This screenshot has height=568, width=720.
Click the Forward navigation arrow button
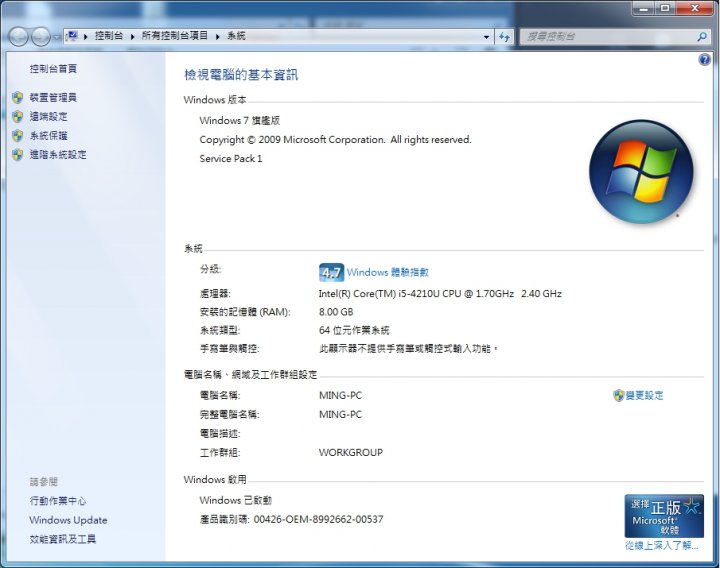coord(41,36)
